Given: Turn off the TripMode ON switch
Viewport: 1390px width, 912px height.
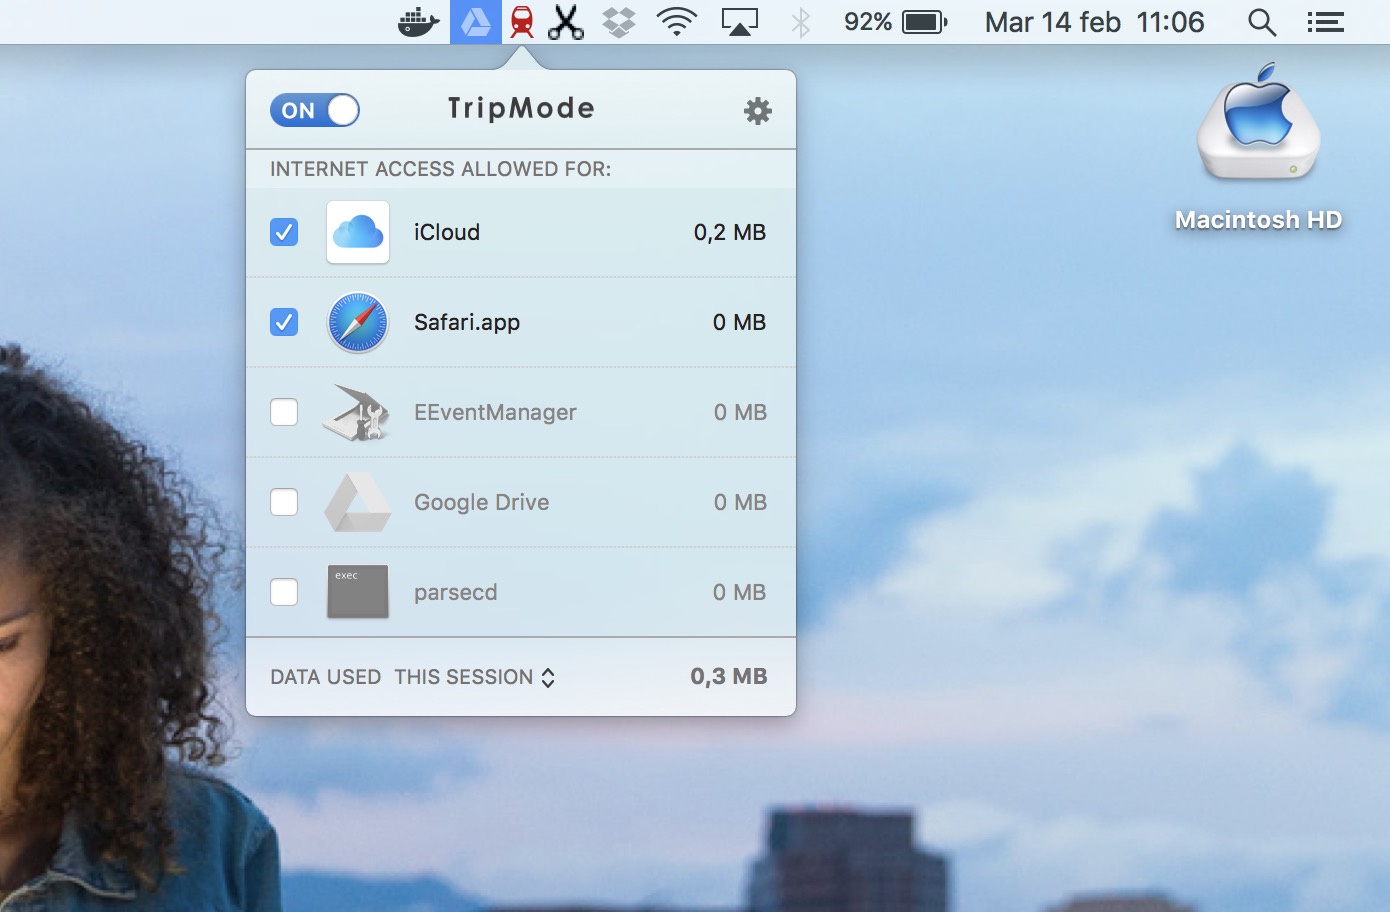Looking at the screenshot, I should (x=315, y=110).
